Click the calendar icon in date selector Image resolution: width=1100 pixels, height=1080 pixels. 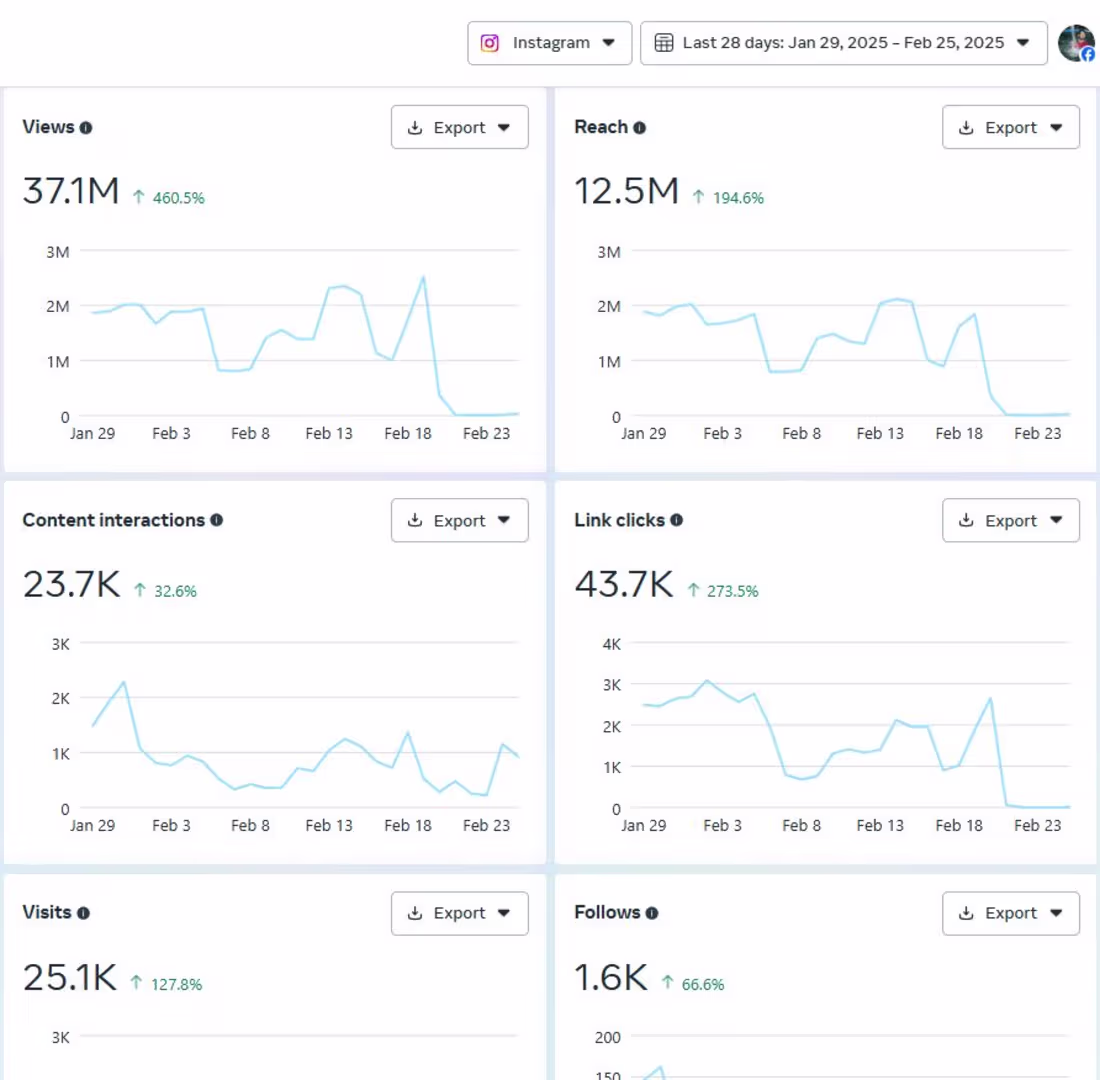click(x=664, y=43)
